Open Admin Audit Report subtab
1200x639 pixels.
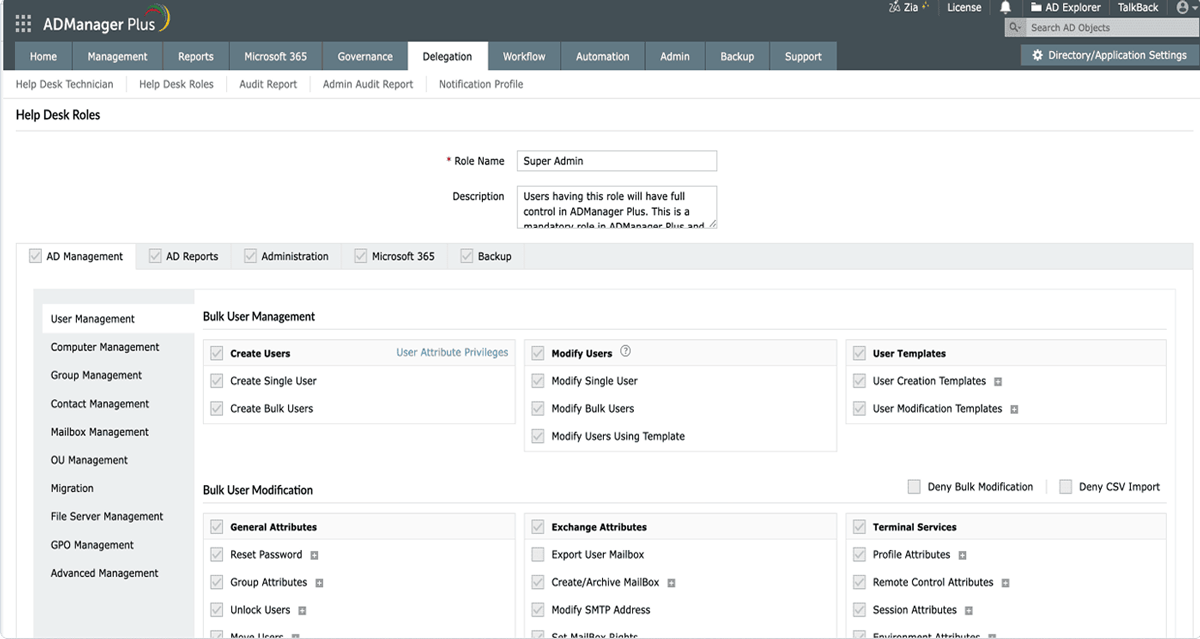pyautogui.click(x=368, y=84)
